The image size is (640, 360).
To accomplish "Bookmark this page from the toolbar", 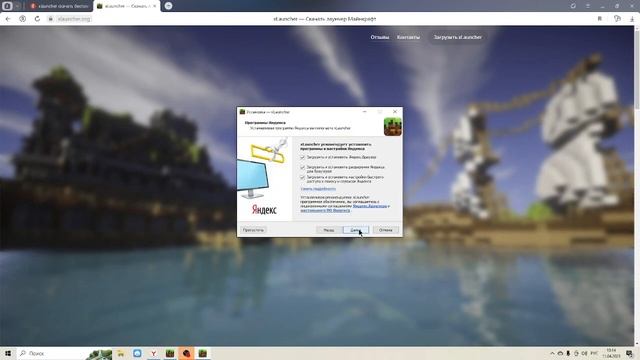I will (600, 19).
